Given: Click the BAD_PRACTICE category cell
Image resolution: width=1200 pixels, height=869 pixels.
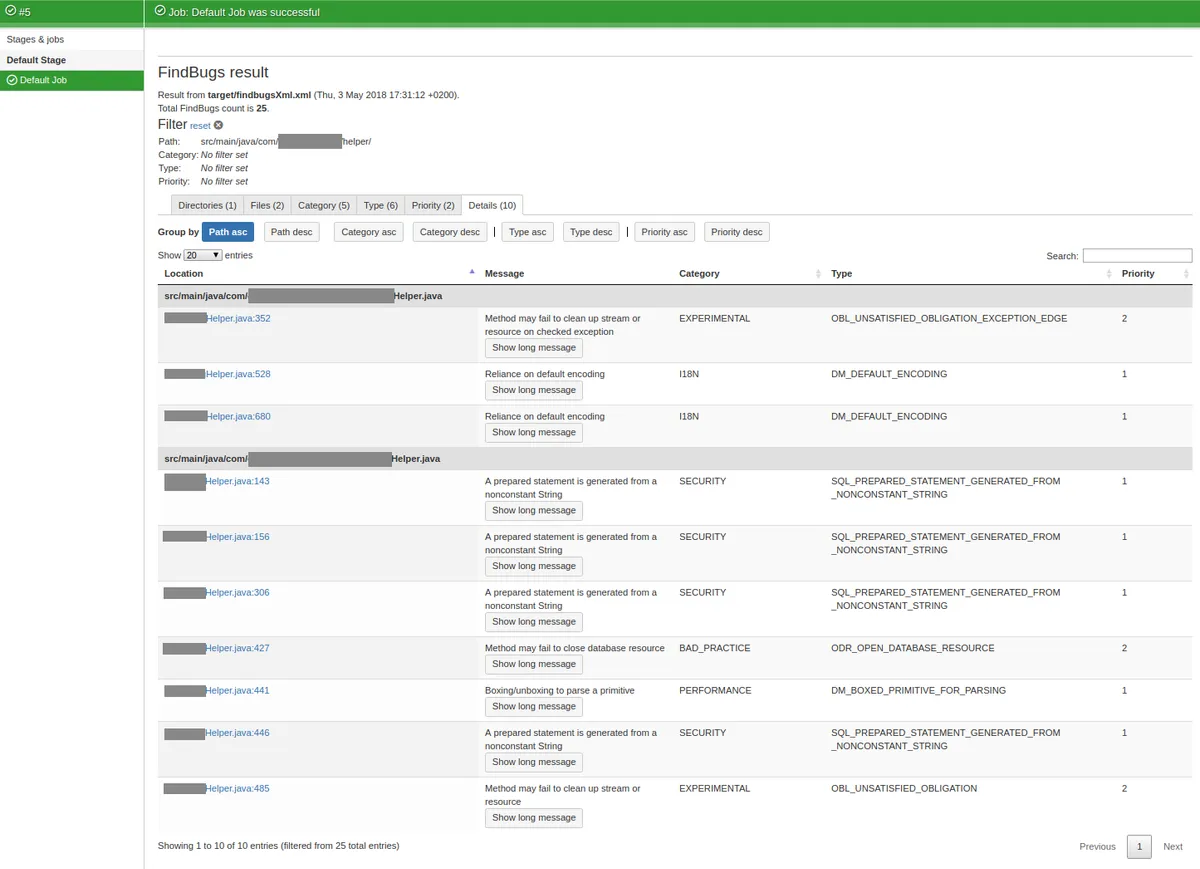Looking at the screenshot, I should tap(714, 648).
